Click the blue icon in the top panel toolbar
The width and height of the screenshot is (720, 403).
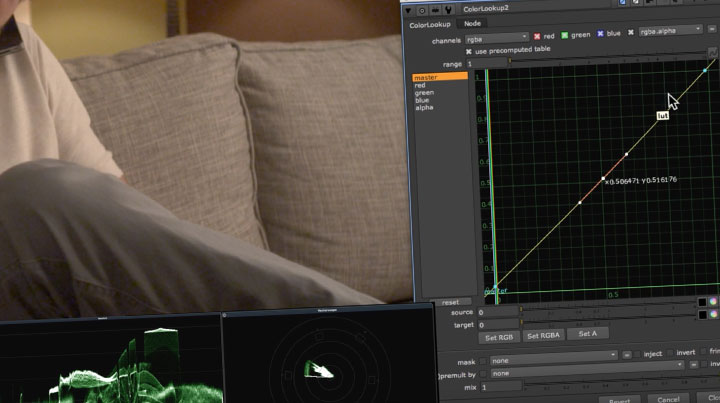click(x=622, y=2)
